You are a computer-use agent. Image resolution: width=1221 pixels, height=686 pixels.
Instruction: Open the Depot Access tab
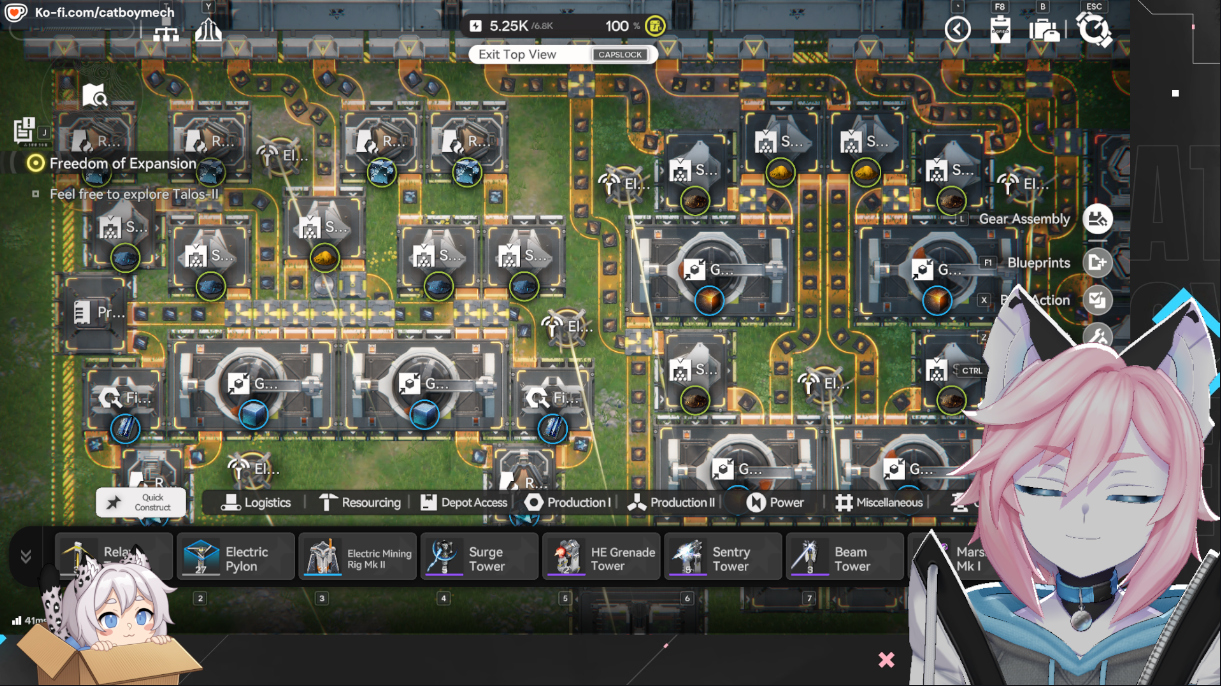click(x=463, y=502)
